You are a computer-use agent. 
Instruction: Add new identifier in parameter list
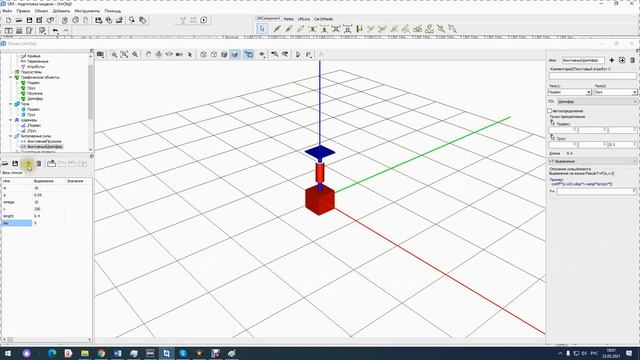click(x=28, y=164)
